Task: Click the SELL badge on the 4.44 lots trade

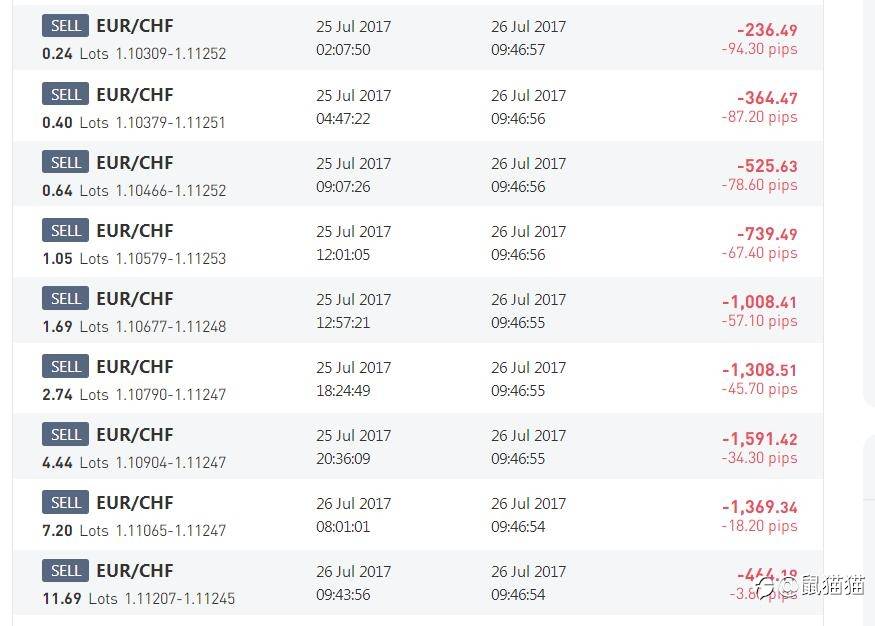Action: pos(65,435)
